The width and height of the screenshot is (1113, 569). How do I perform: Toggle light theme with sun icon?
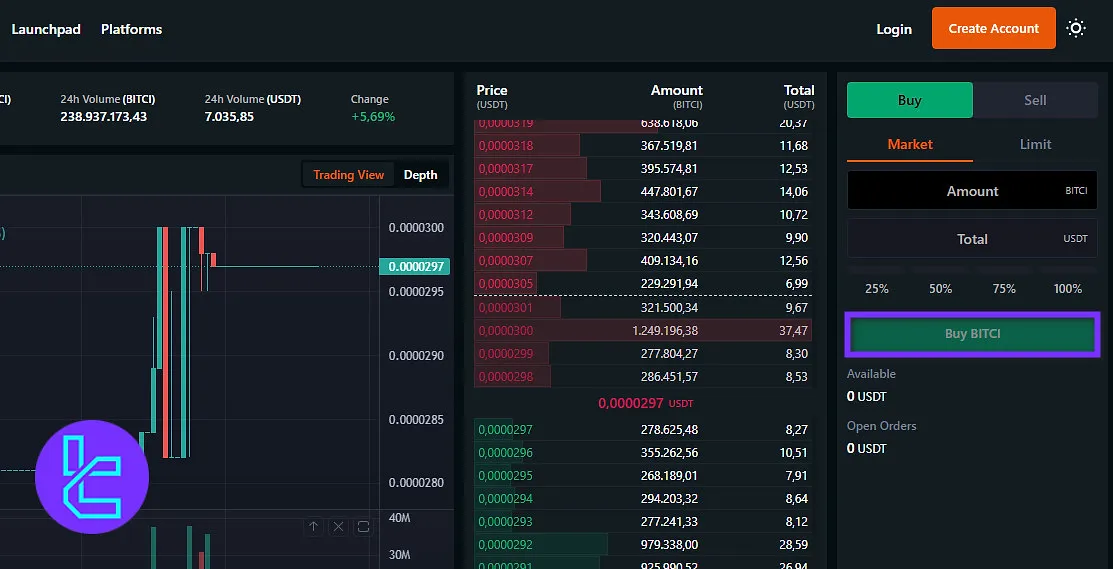[x=1076, y=28]
